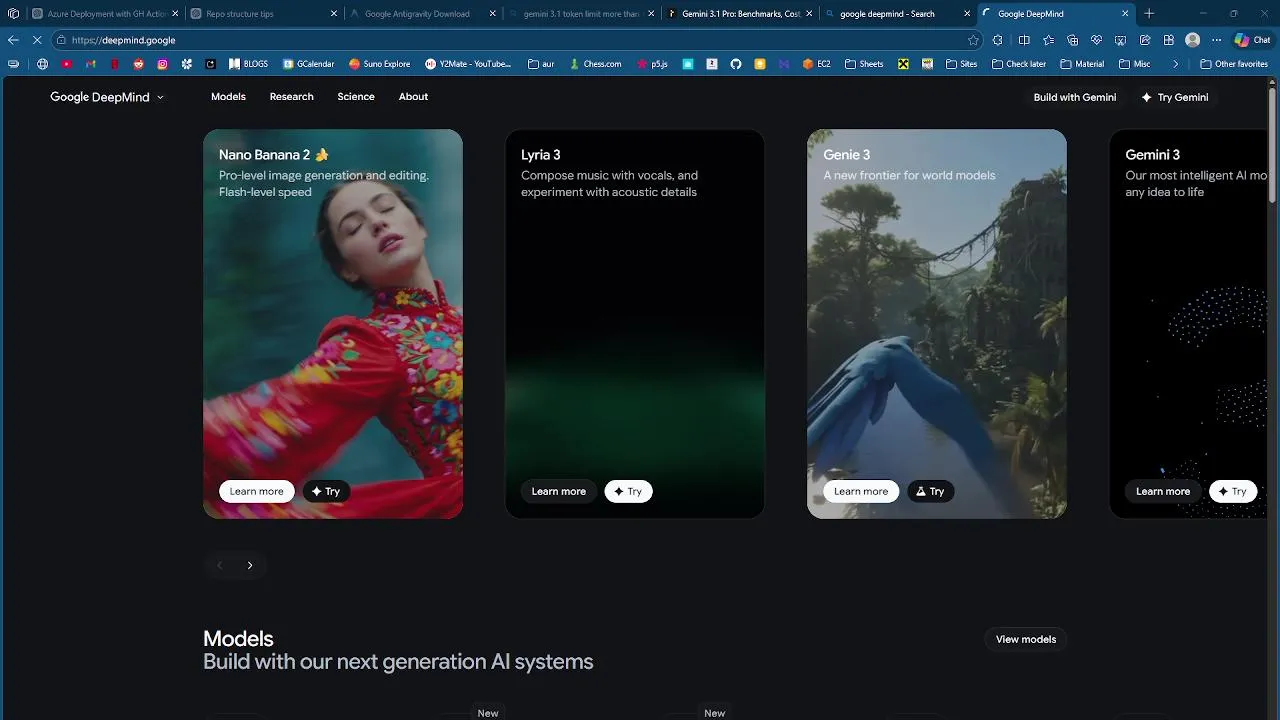Open browser Settings and more menu
Viewport: 1280px width, 720px height.
click(1216, 40)
